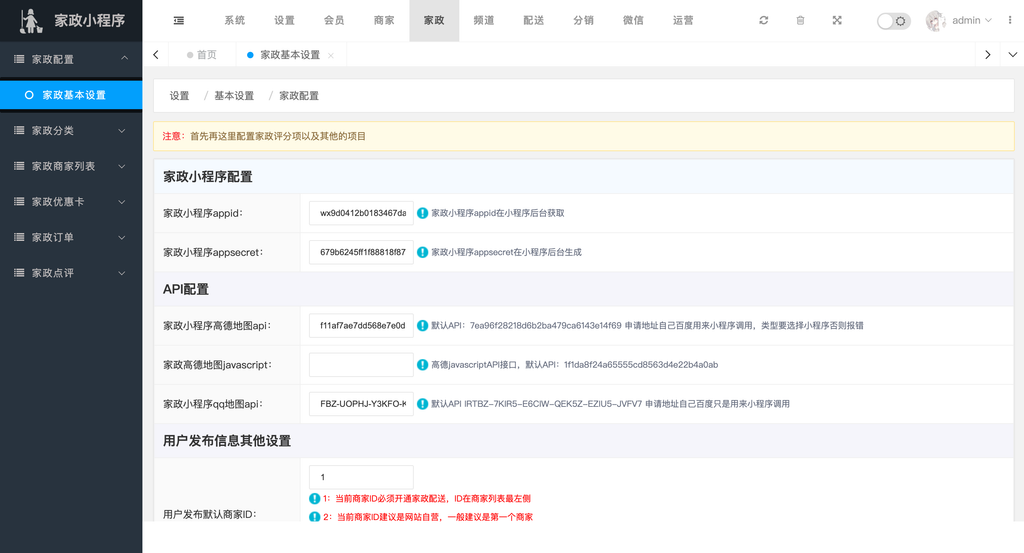Open the 微信 top menu
The width and height of the screenshot is (1024, 553).
[633, 21]
